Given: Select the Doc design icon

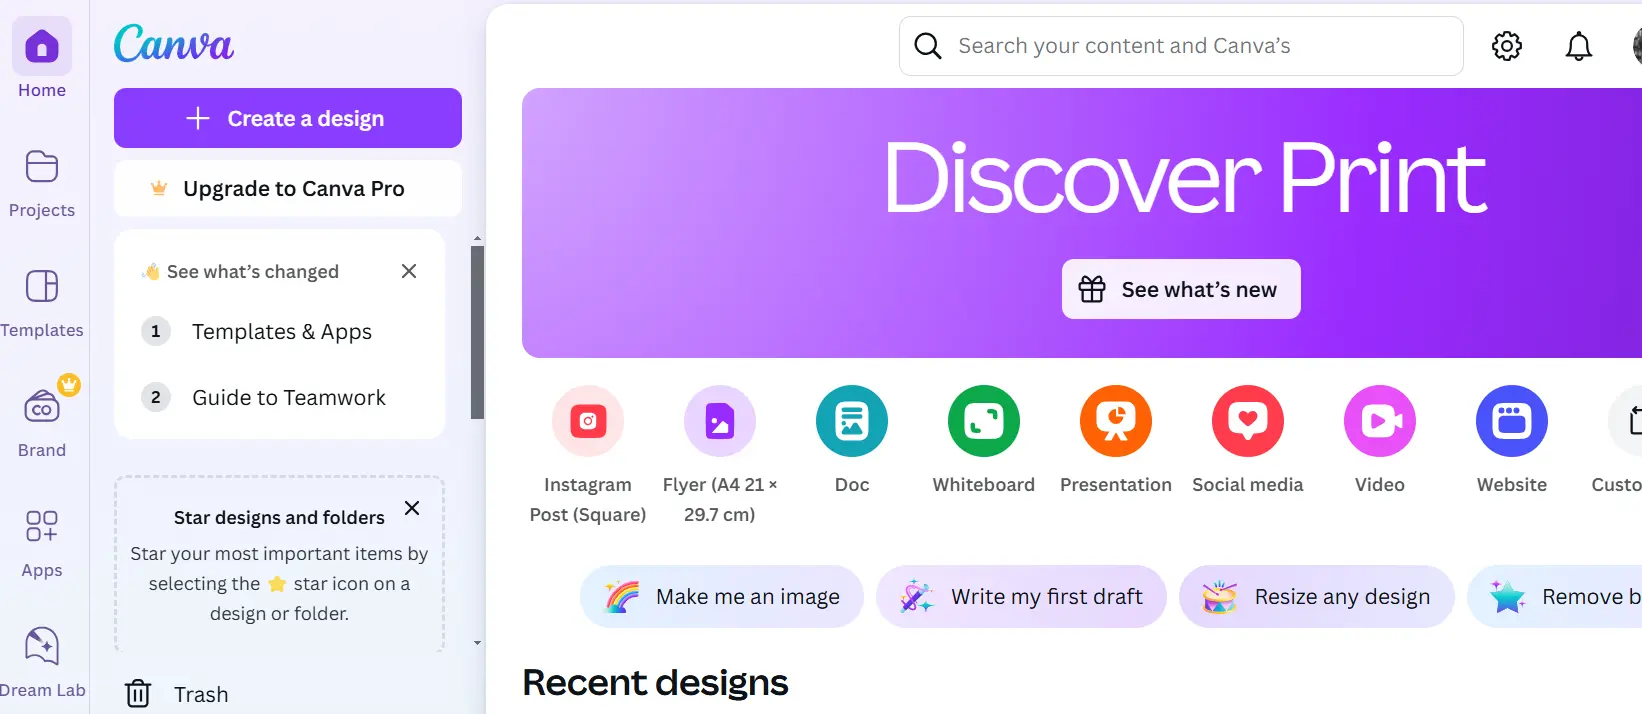Looking at the screenshot, I should tap(852, 421).
